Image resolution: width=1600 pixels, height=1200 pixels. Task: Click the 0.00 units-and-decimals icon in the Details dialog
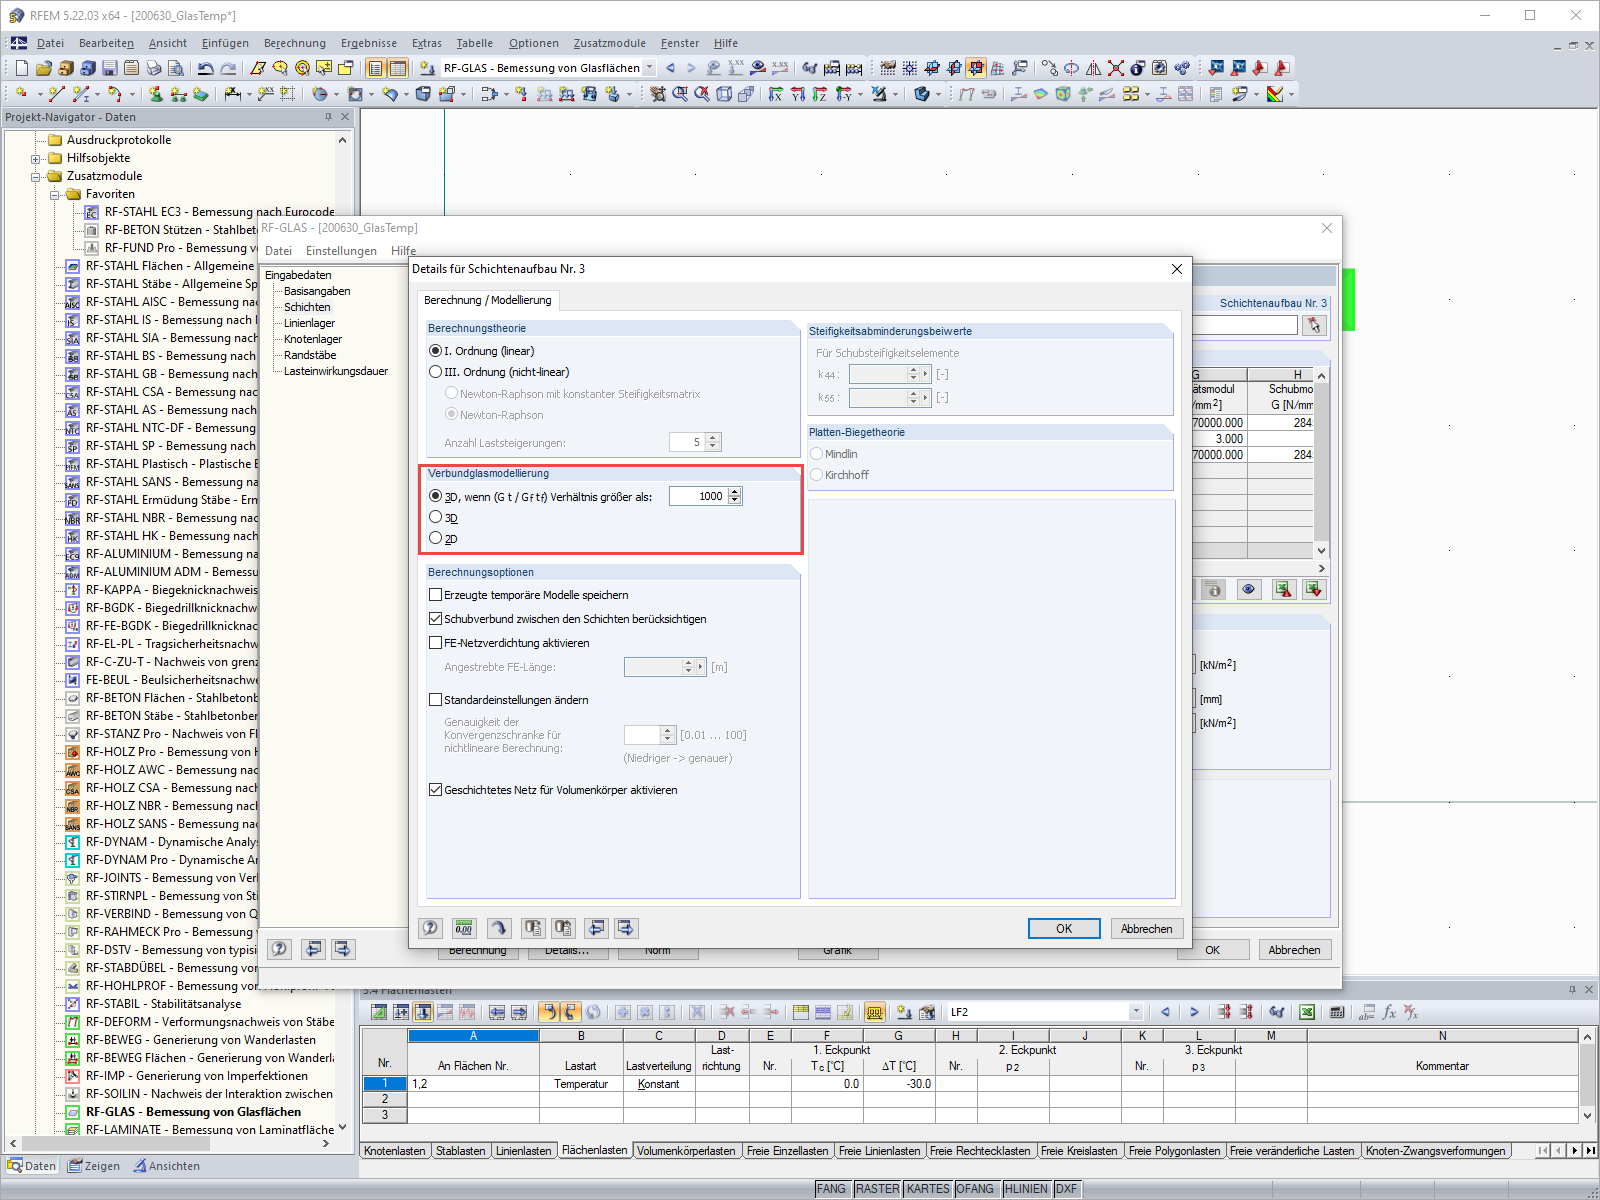click(x=464, y=928)
